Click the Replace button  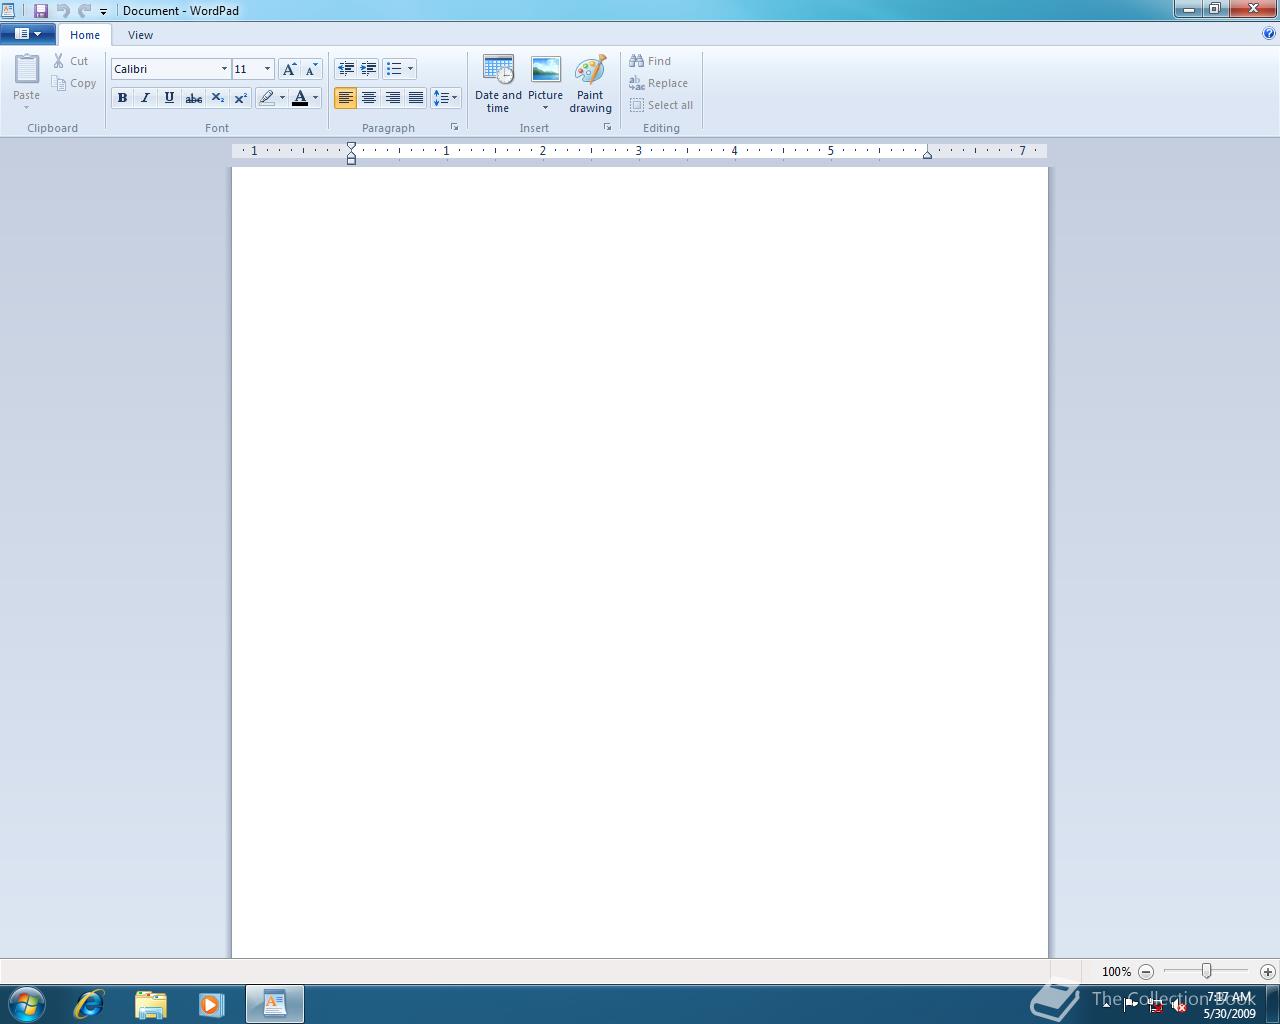pos(658,83)
